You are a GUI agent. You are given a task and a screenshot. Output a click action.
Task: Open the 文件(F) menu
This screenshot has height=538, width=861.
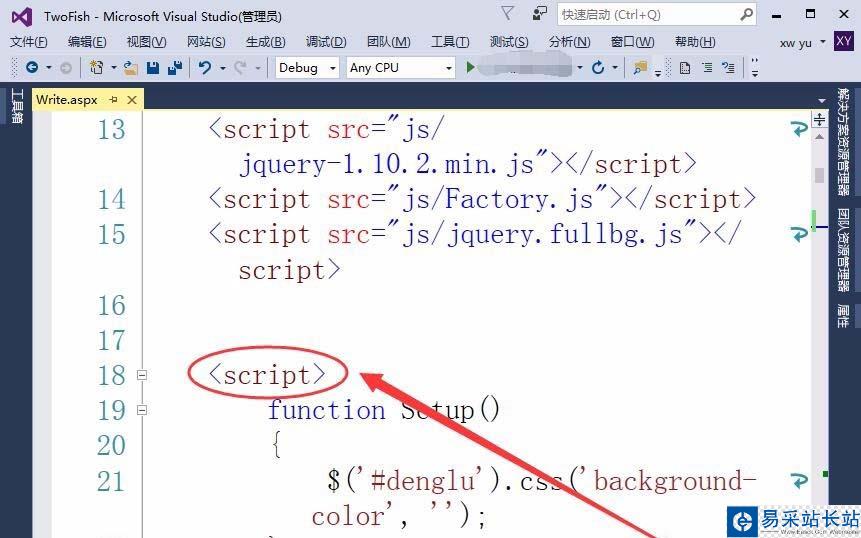tap(29, 42)
